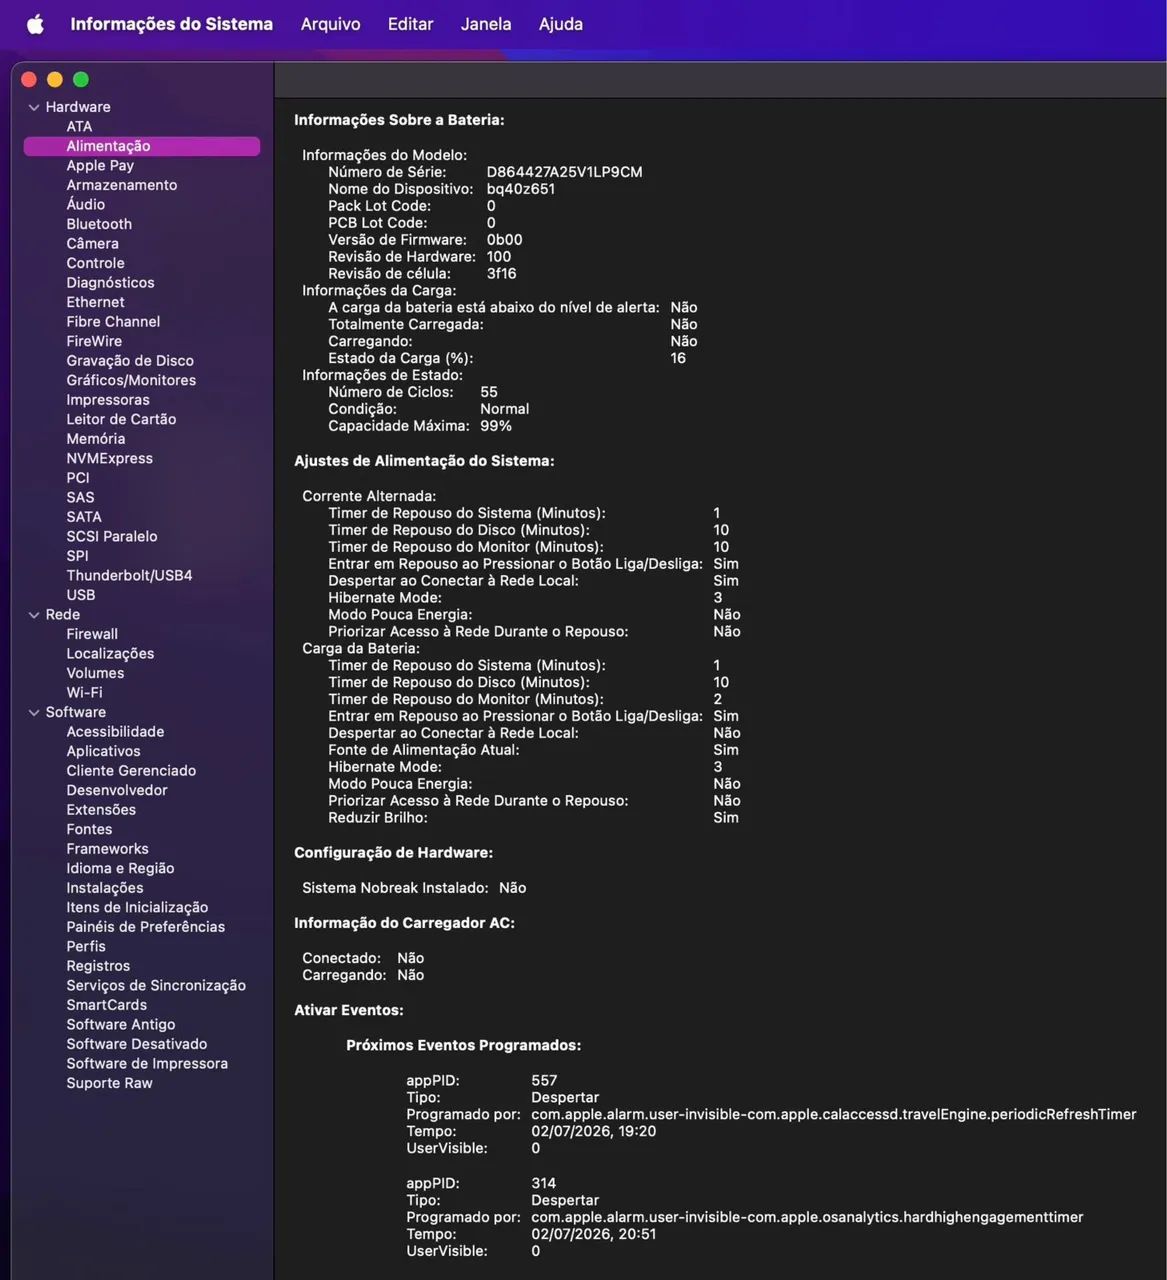Select Gravação de Disco in the sidebar
This screenshot has height=1280, width=1167.
point(130,361)
